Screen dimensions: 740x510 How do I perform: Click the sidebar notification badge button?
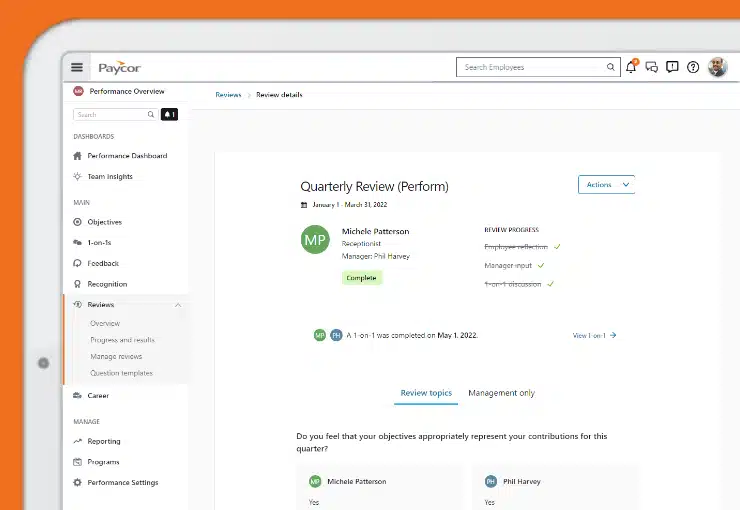pos(169,114)
